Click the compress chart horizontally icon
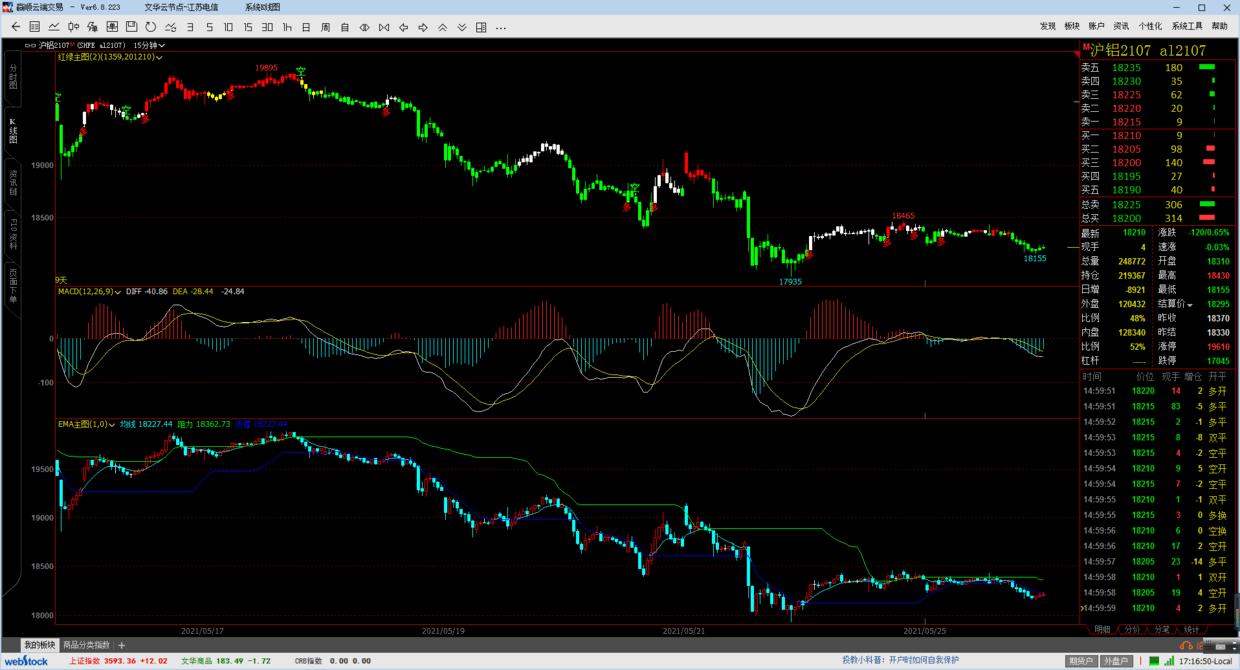1240x670 pixels. click(x=384, y=27)
